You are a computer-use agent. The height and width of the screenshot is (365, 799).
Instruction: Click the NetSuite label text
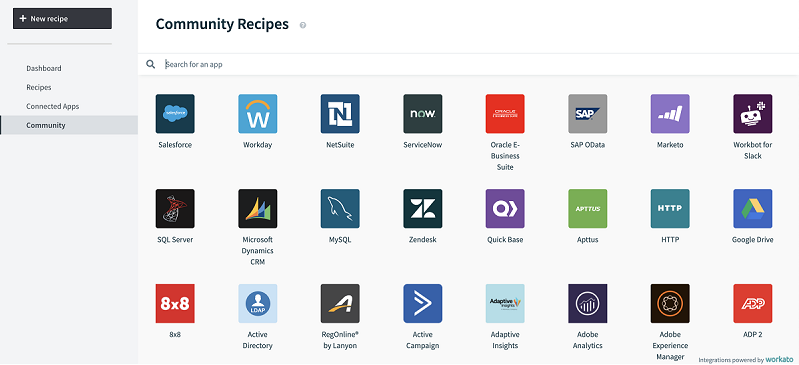tap(340, 145)
